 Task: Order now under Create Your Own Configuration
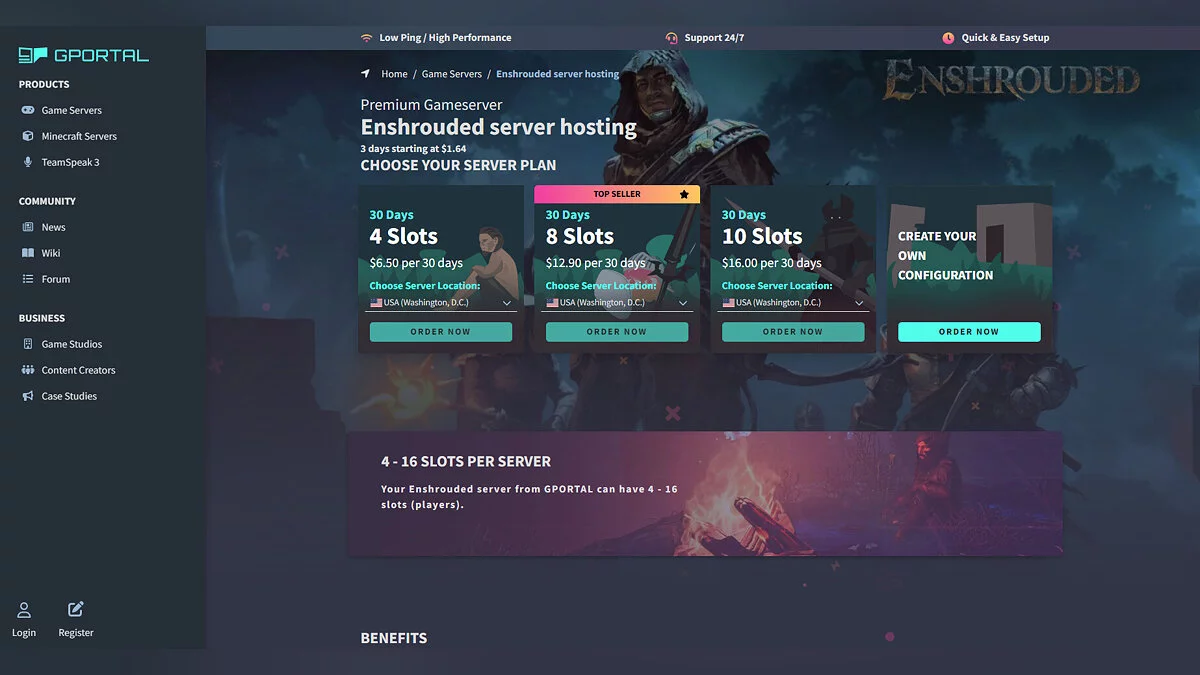(x=969, y=332)
